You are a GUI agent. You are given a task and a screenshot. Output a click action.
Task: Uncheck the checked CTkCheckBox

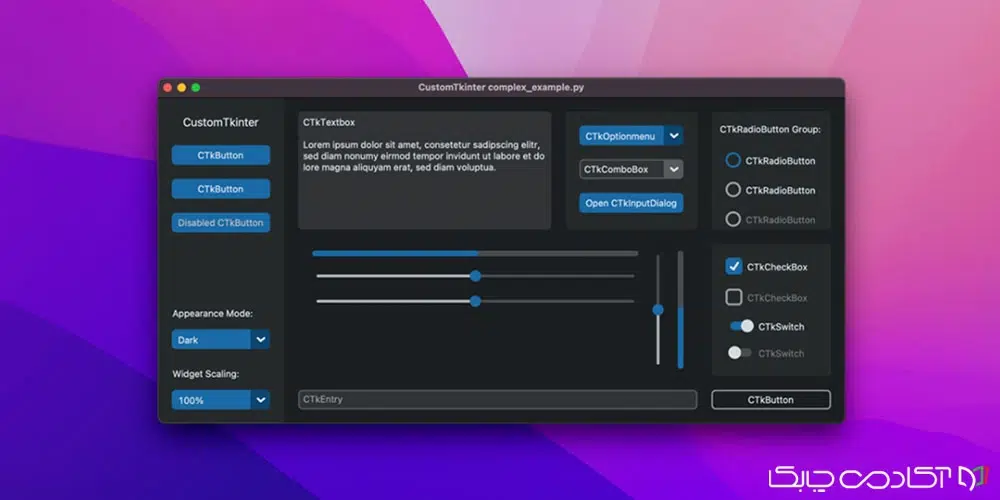(734, 267)
